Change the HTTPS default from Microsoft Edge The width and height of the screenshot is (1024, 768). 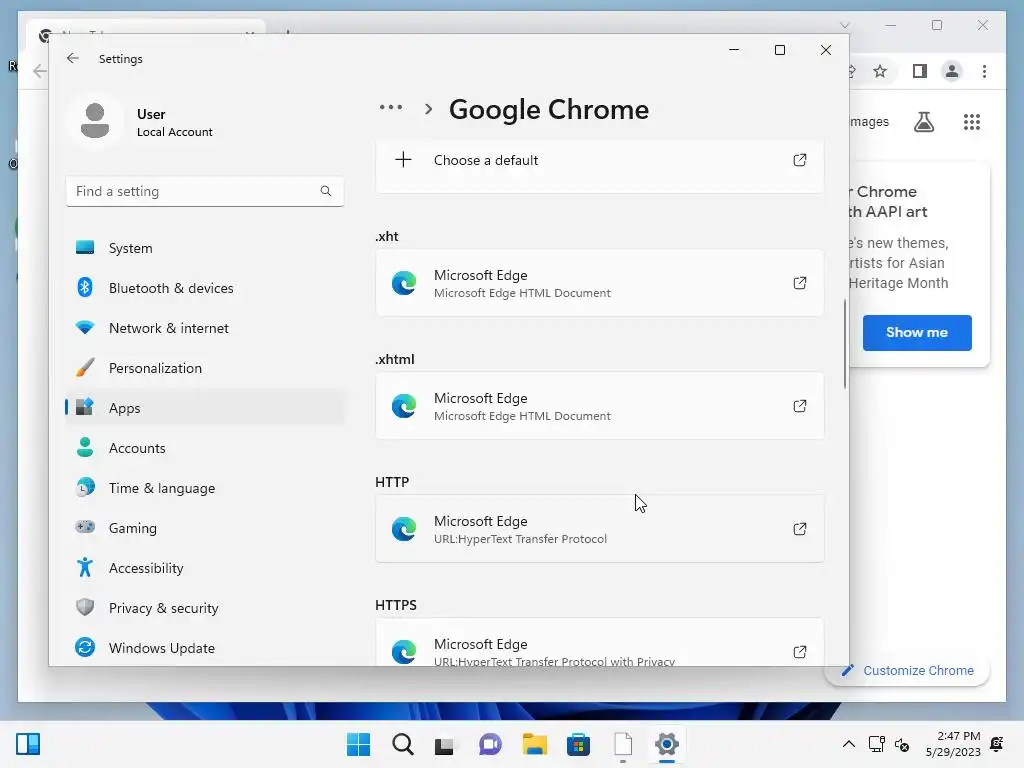[x=600, y=642]
